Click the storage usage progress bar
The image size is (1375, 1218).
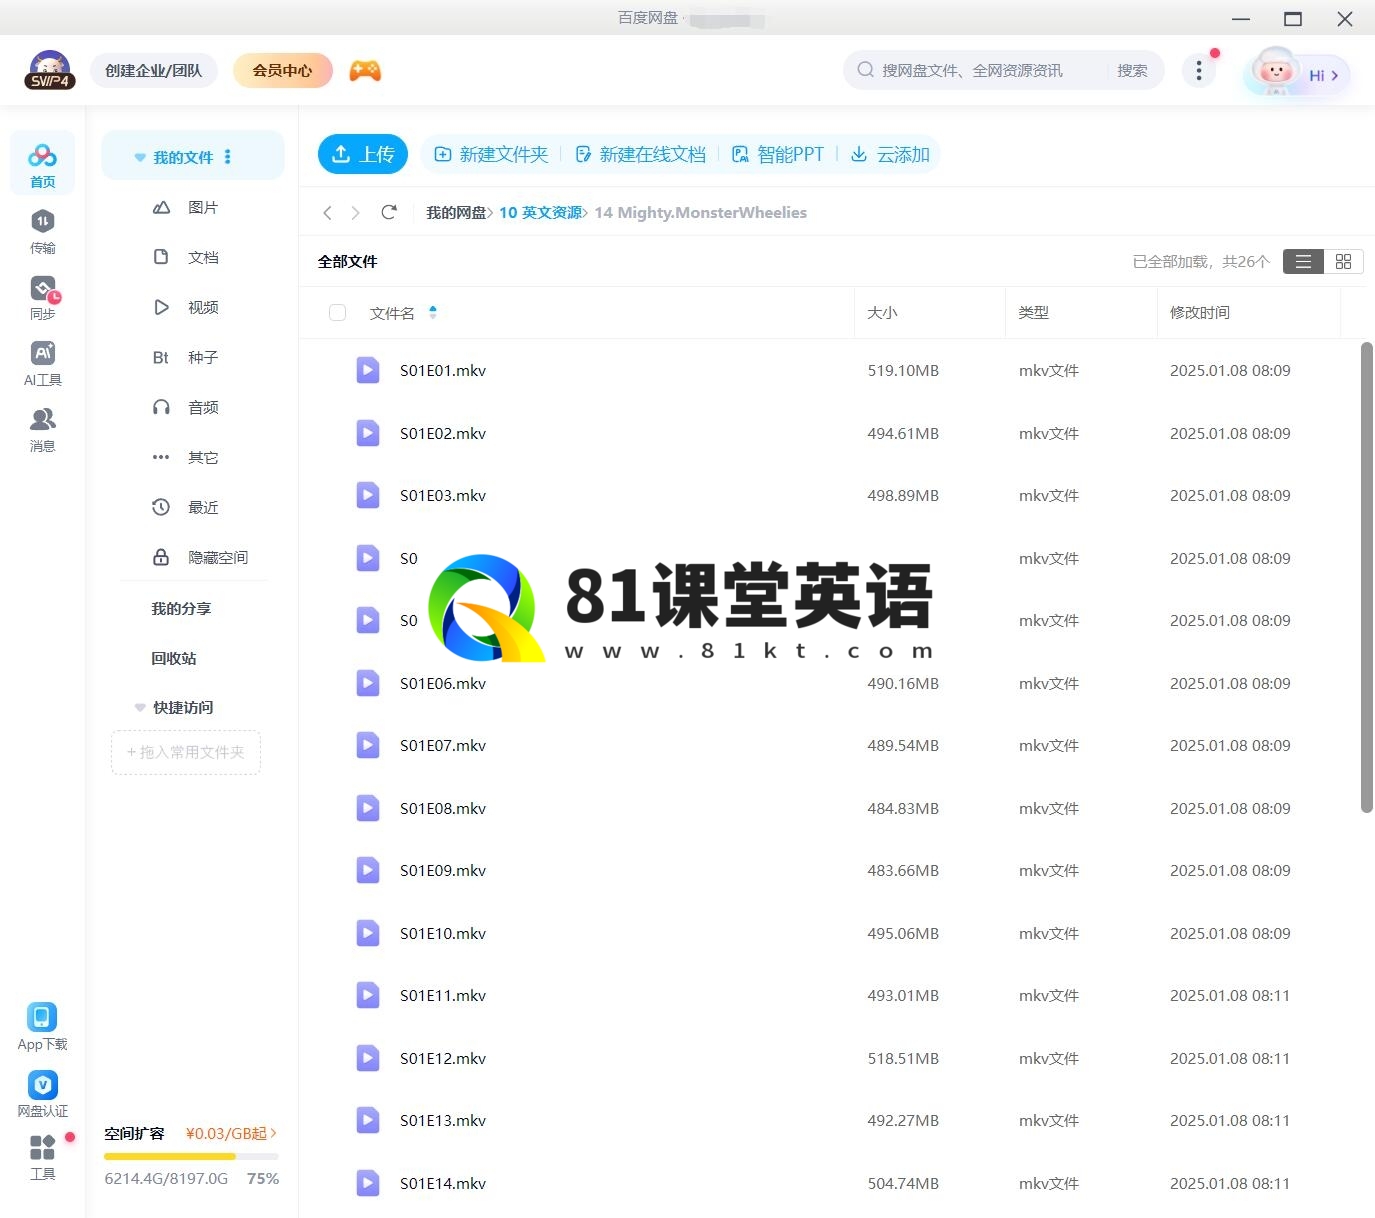click(191, 1156)
